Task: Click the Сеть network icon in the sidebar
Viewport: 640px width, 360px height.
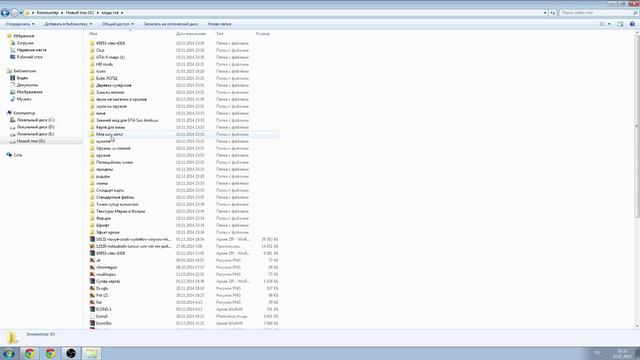Action: pyautogui.click(x=9, y=155)
